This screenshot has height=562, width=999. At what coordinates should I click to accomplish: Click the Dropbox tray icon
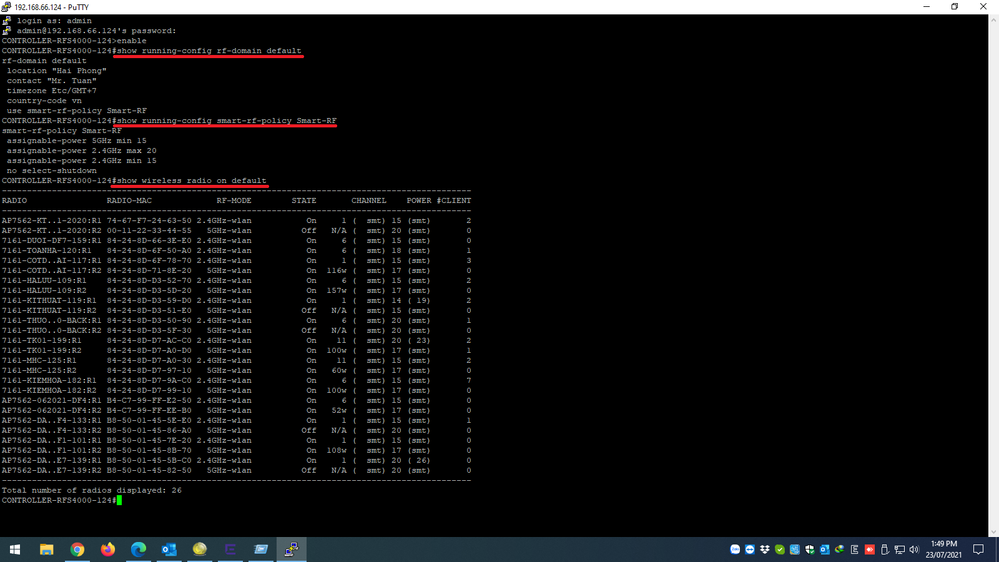tap(765, 549)
